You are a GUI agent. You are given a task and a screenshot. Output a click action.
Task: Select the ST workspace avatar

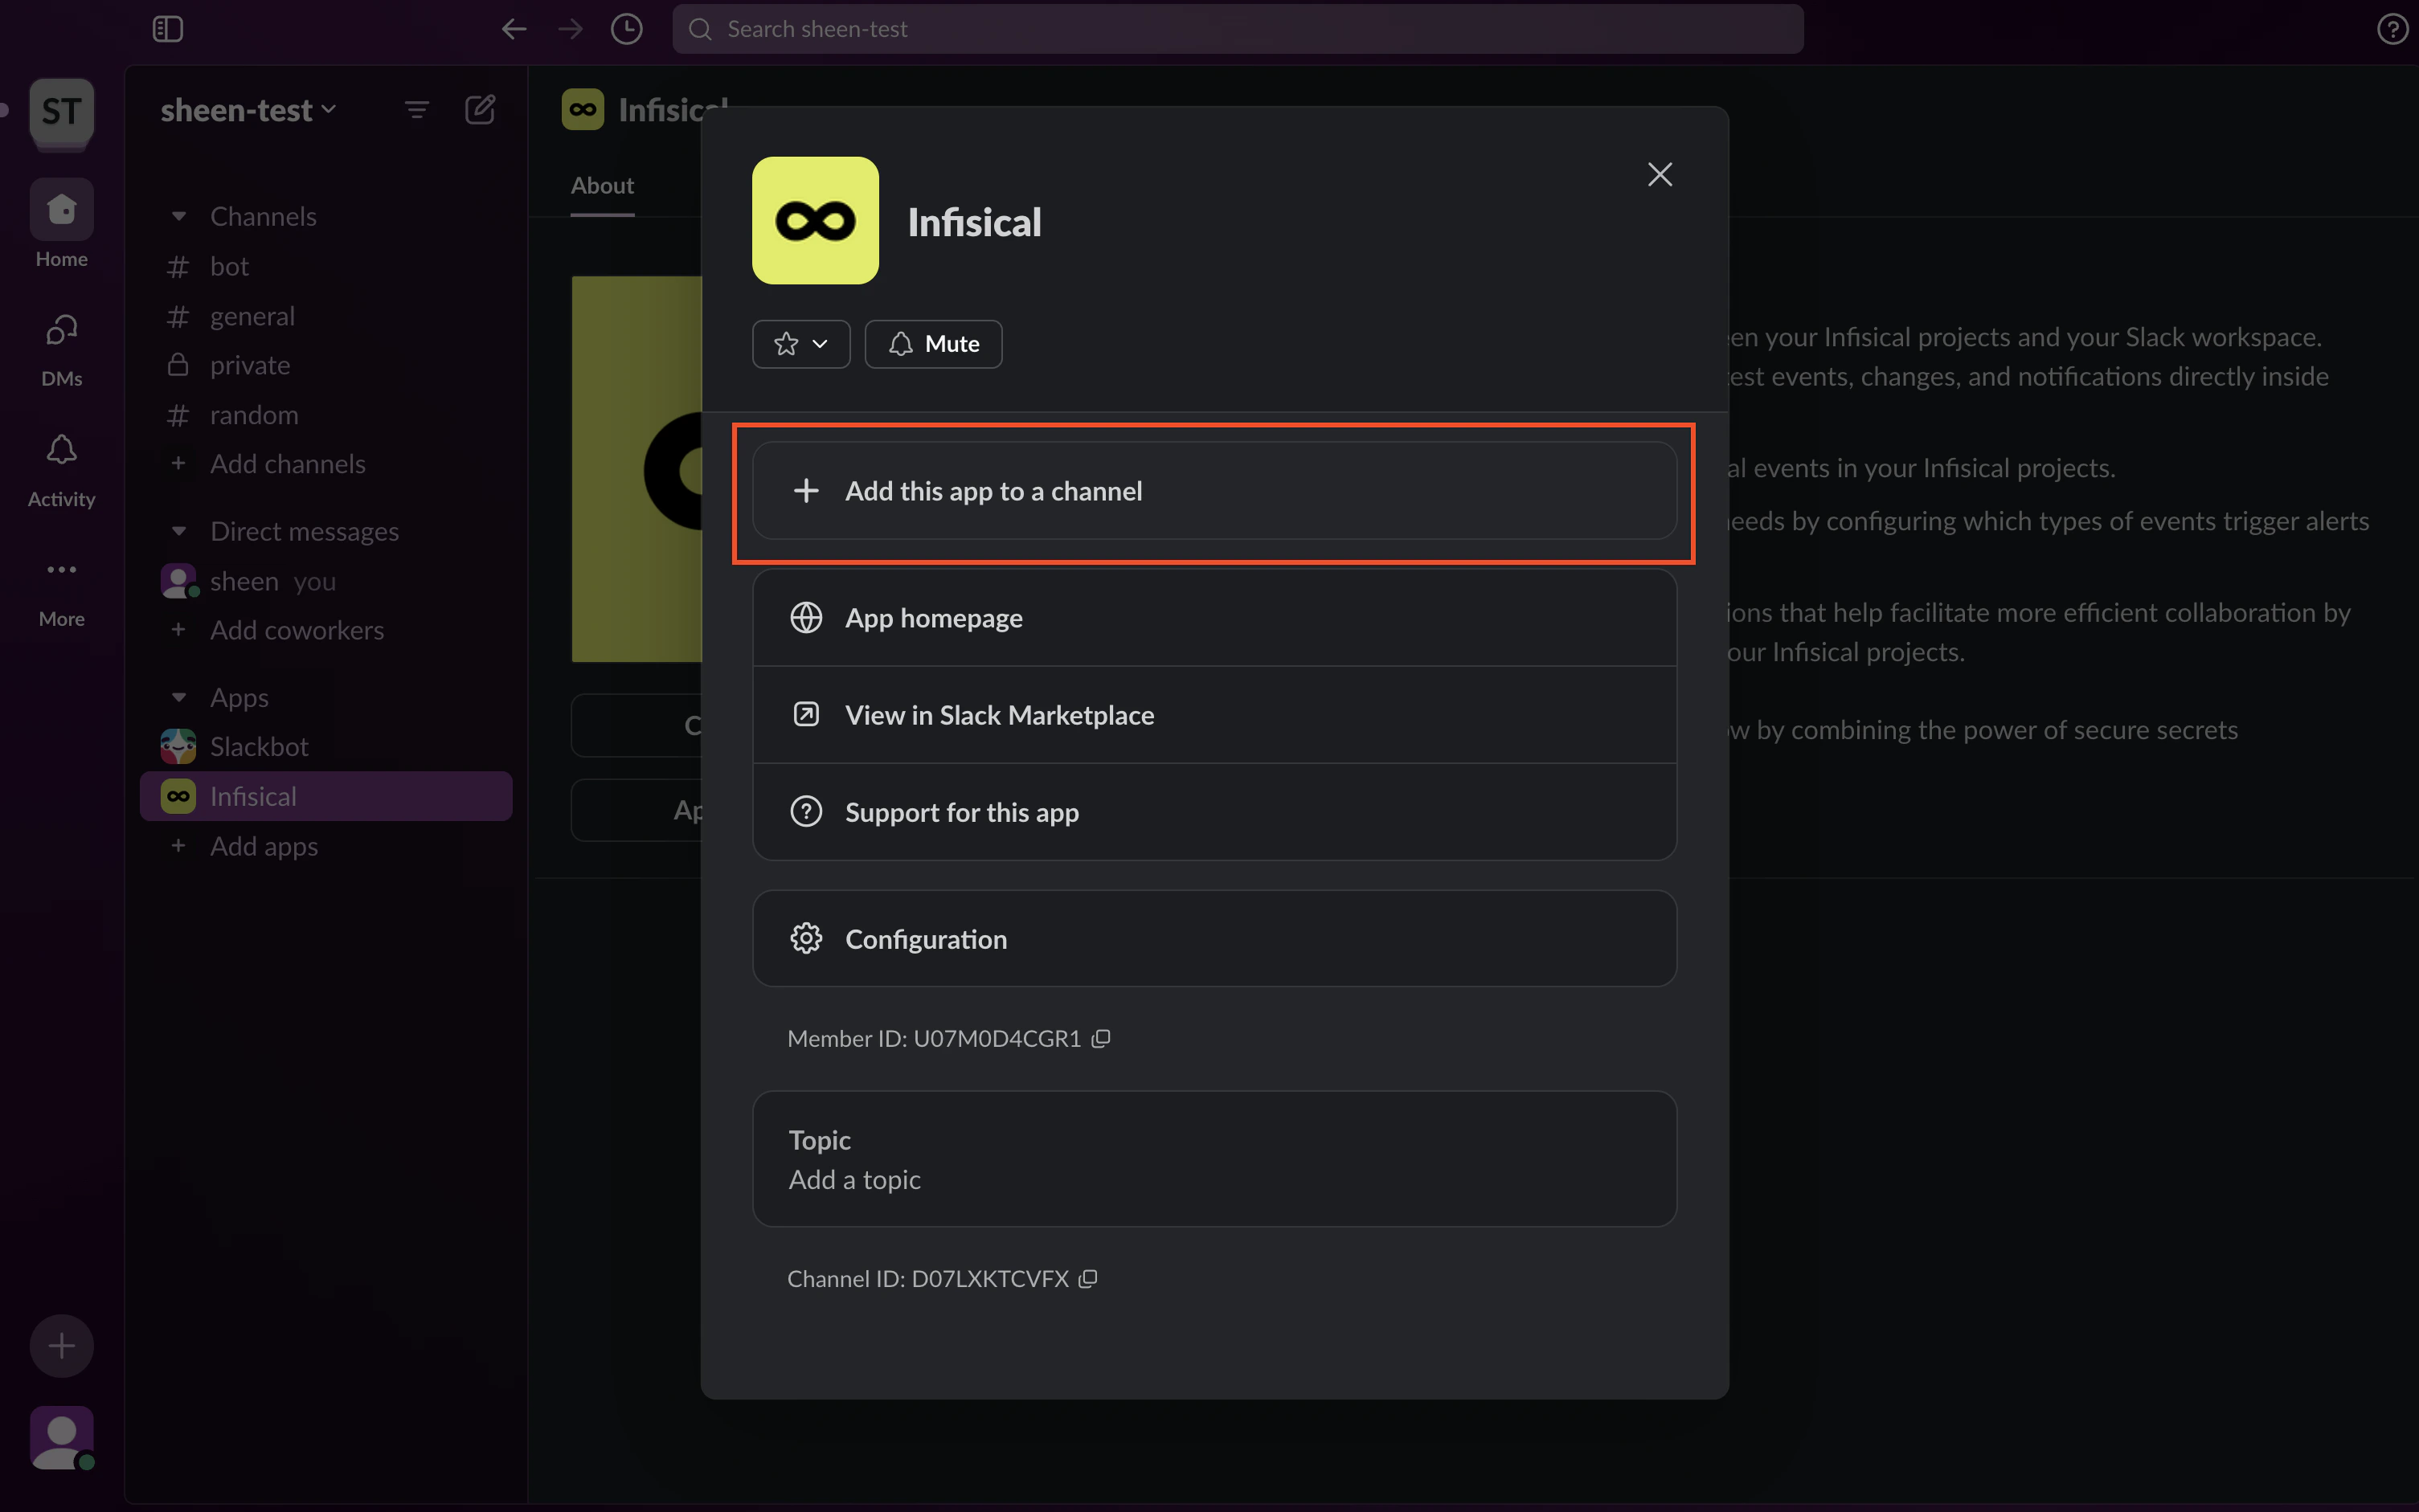coord(62,111)
